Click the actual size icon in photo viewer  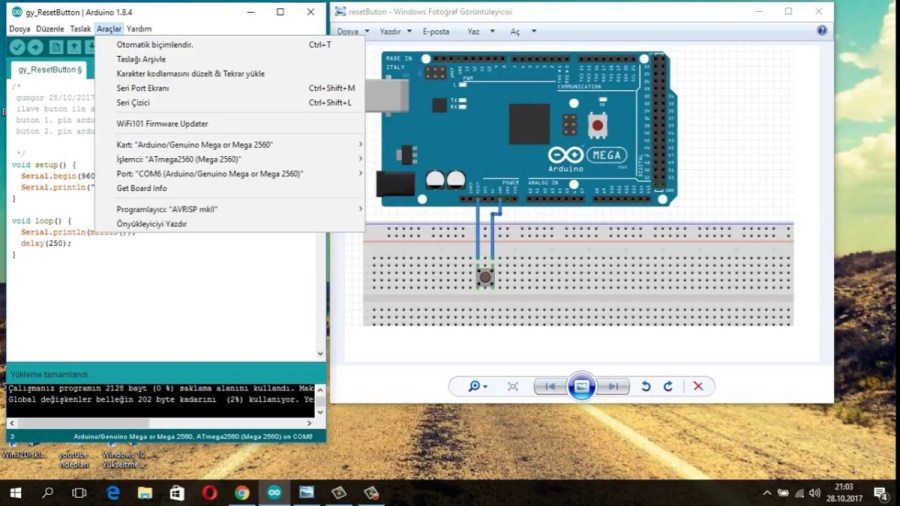513,387
